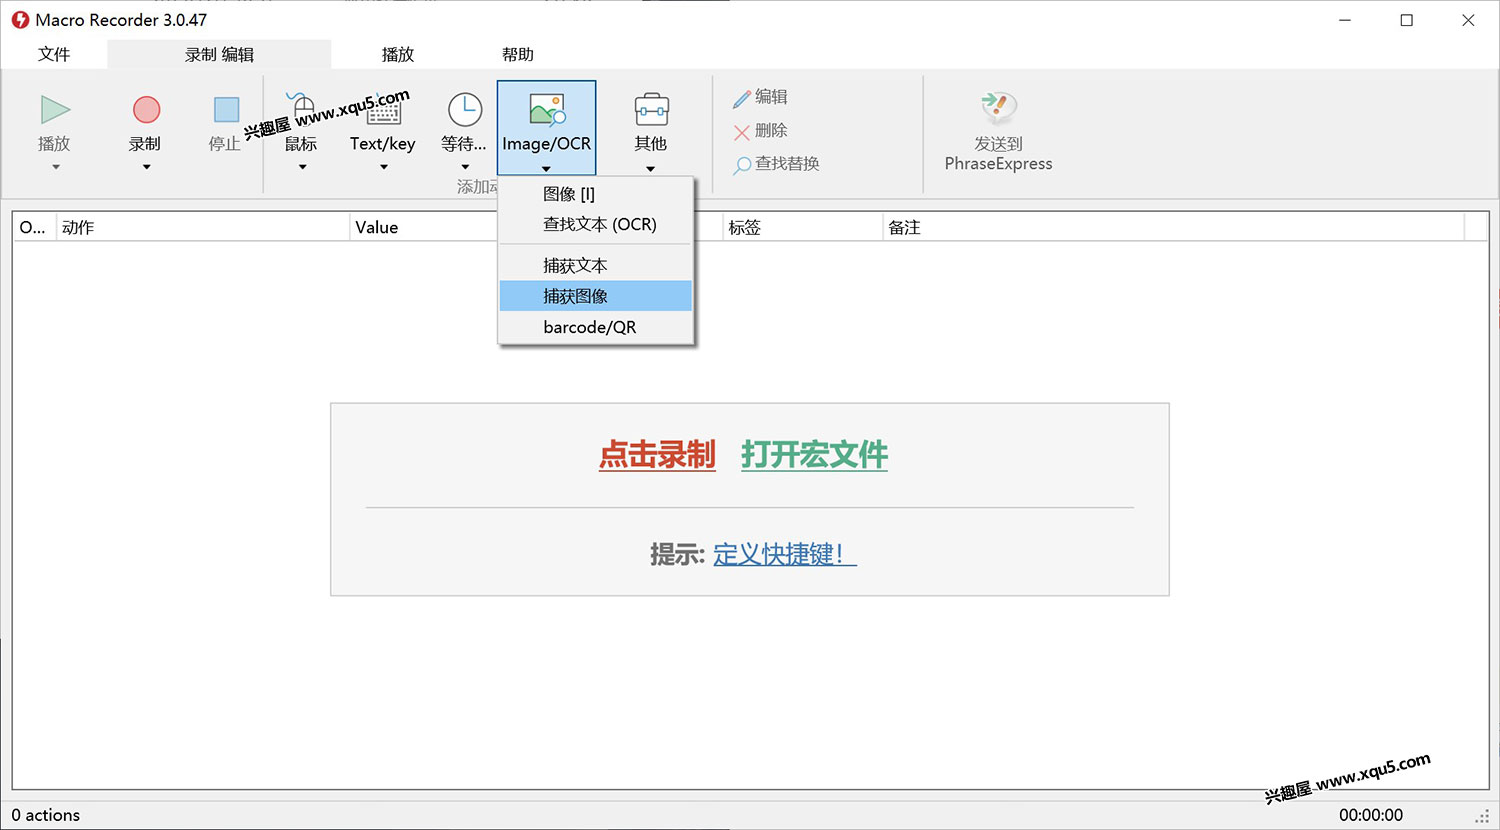
Task: Choose 查找文本 (OCR) menu entry
Action: pyautogui.click(x=599, y=224)
